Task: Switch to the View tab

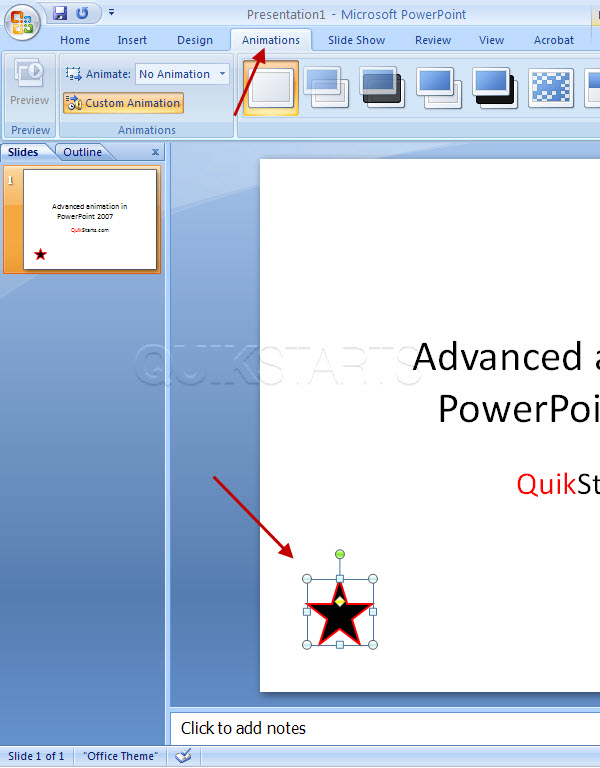Action: (491, 40)
